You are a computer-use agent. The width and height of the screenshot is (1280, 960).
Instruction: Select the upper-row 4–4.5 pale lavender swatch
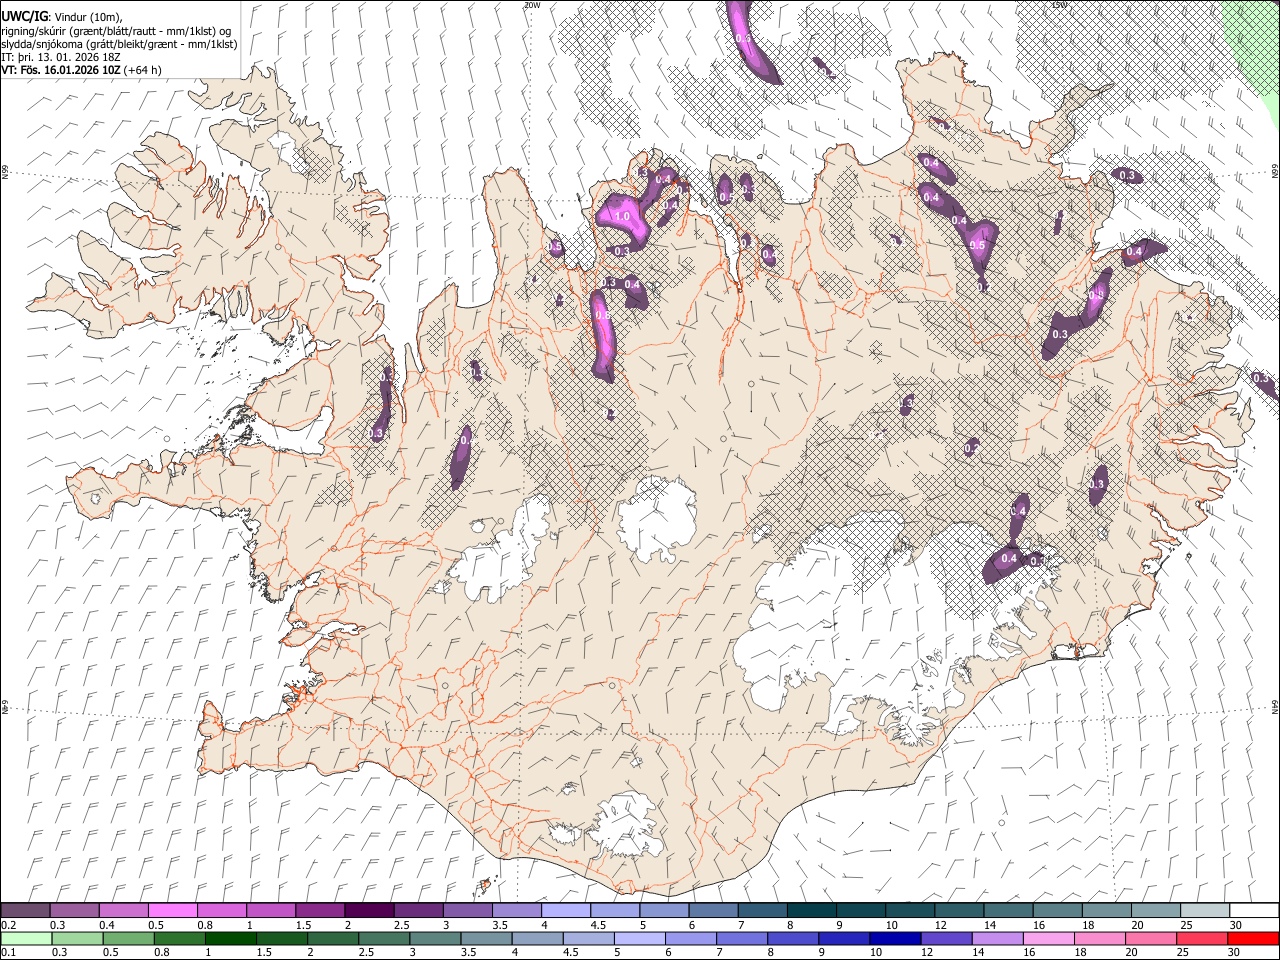click(x=566, y=911)
